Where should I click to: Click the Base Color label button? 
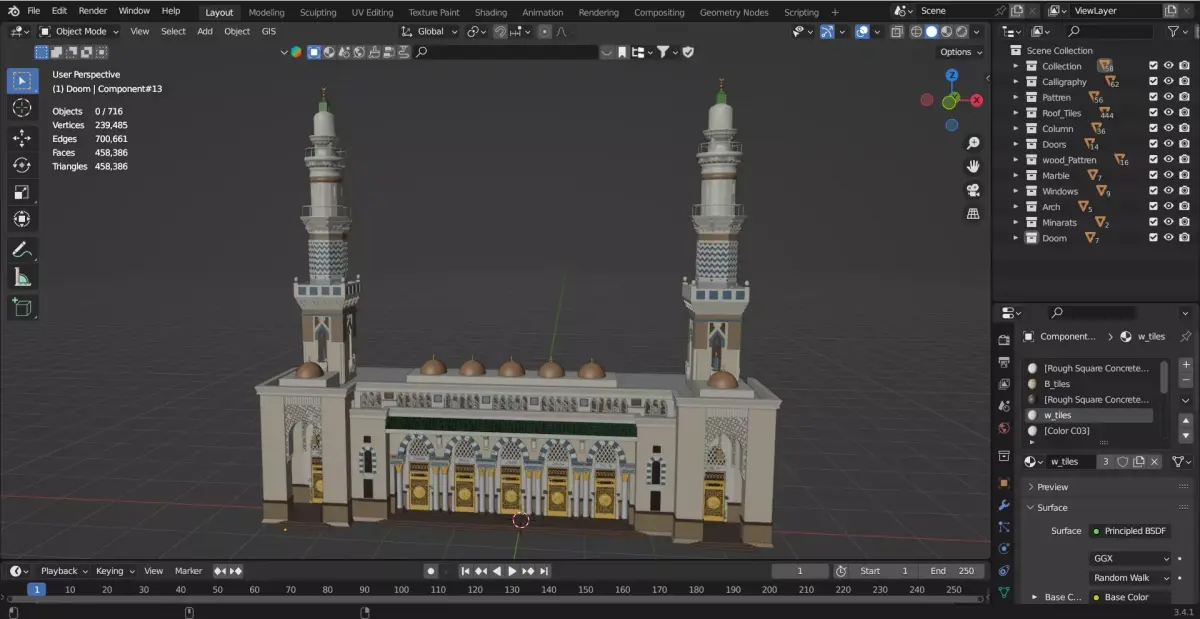click(1130, 597)
